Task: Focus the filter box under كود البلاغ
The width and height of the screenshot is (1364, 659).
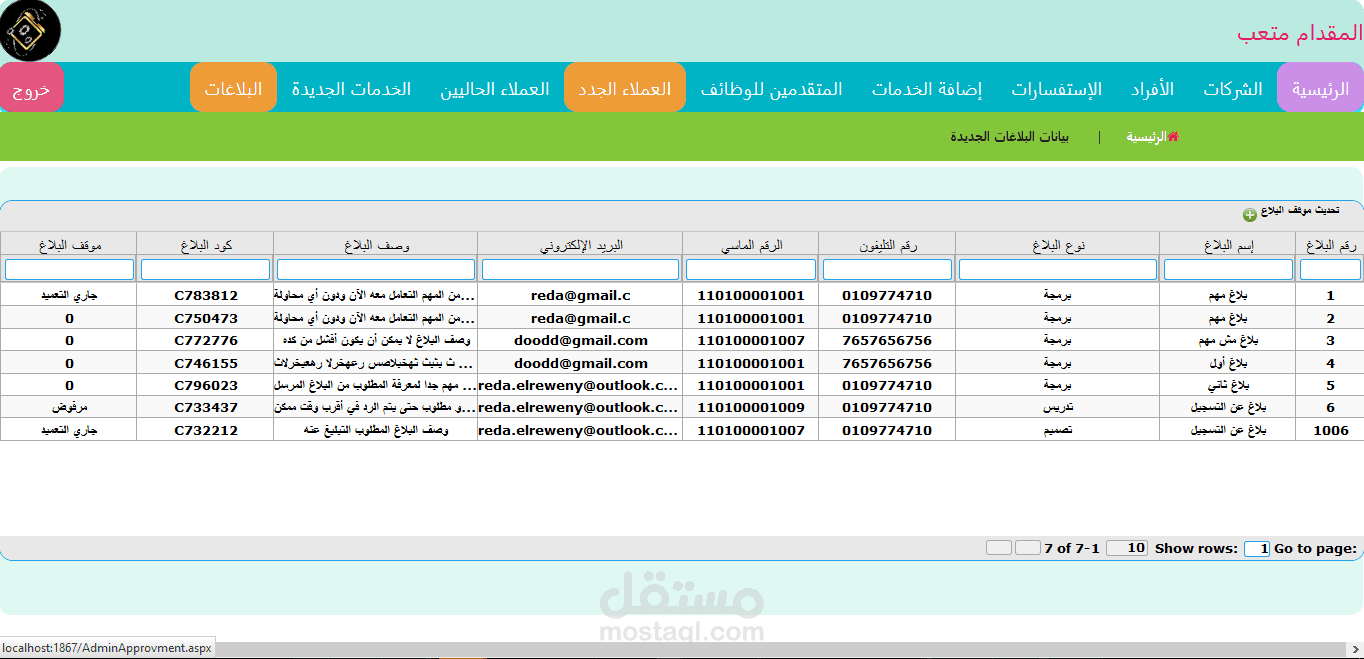Action: [205, 270]
